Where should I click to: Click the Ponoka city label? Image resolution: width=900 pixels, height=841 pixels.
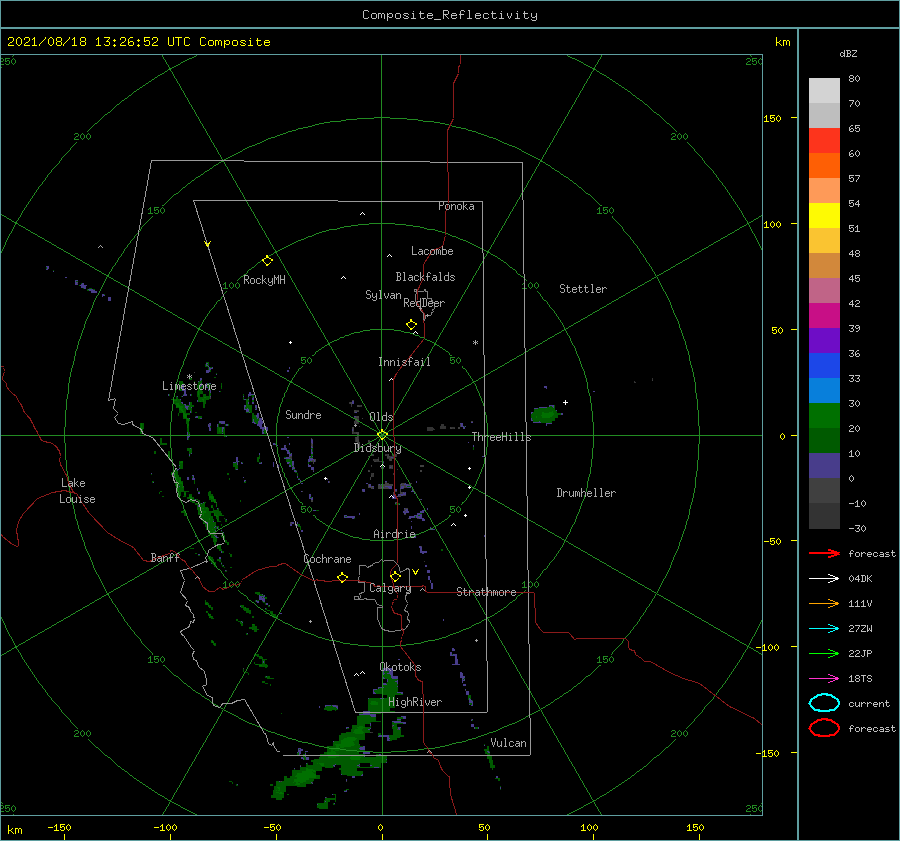[x=456, y=206]
